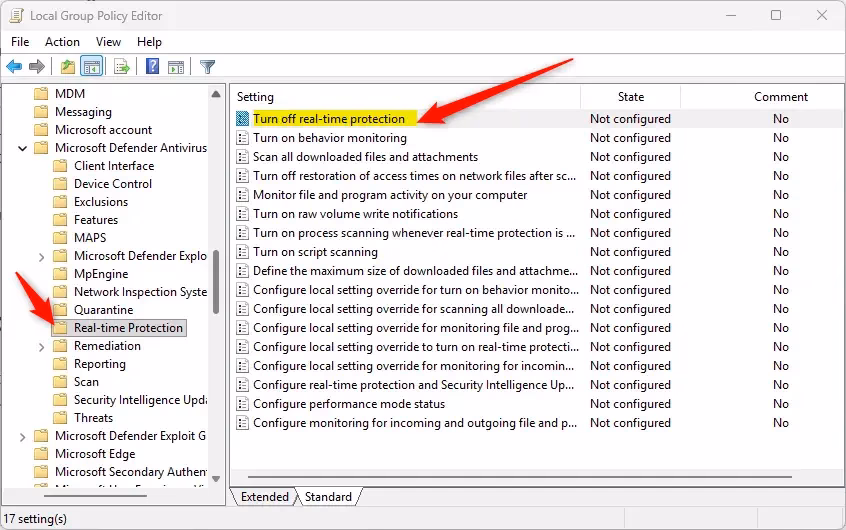Open Help via the question mark icon
The image size is (846, 530).
tap(152, 67)
